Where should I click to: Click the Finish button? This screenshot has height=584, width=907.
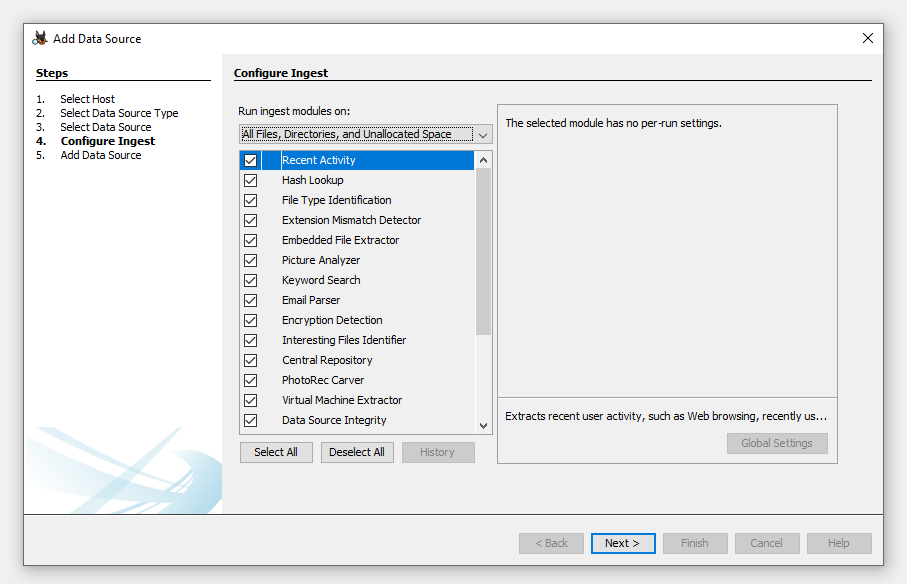click(695, 543)
